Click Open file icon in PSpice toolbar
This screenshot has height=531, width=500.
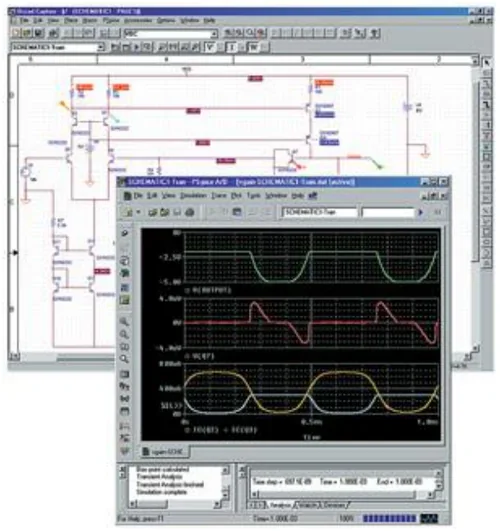[x=152, y=212]
